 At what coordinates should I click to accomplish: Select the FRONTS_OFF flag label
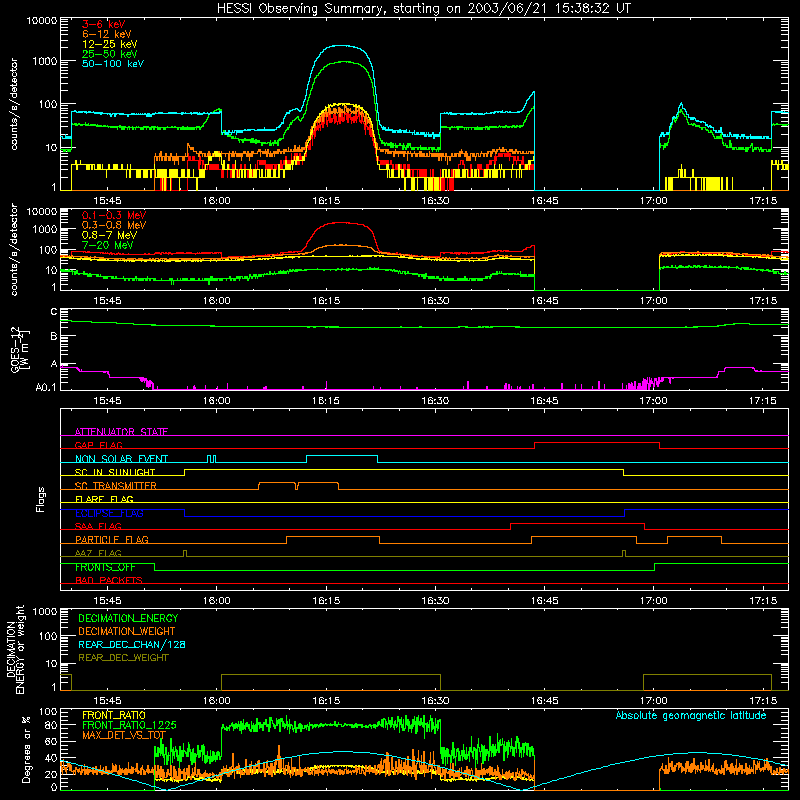(x=105, y=567)
